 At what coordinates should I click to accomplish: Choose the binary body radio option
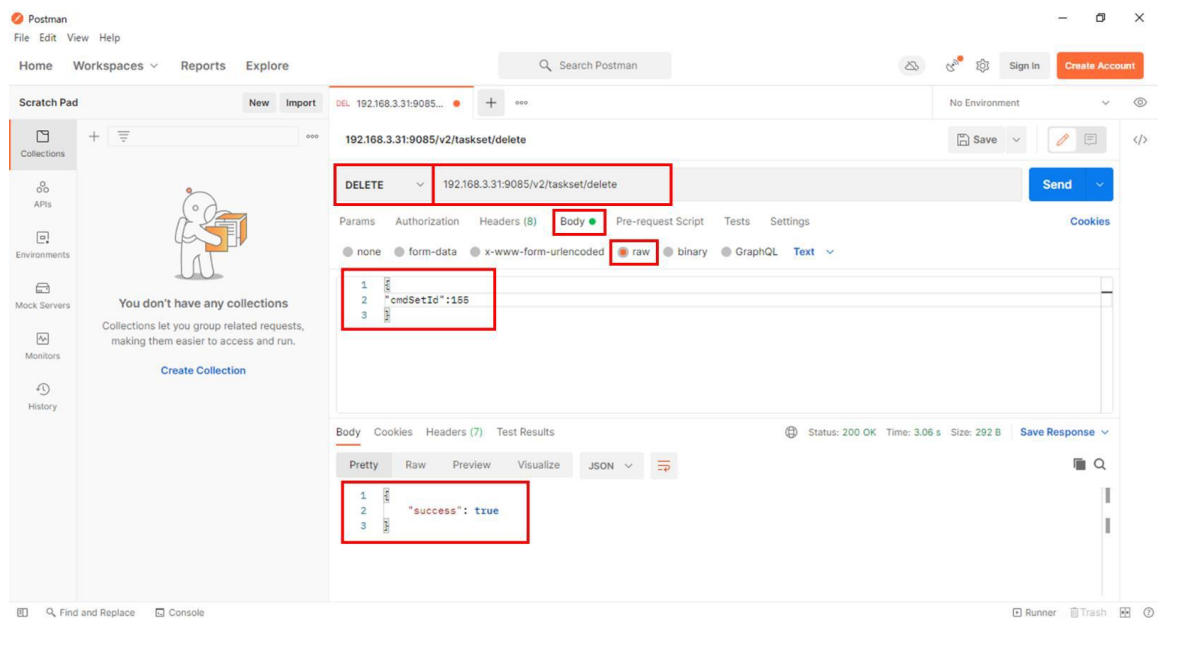(x=669, y=252)
